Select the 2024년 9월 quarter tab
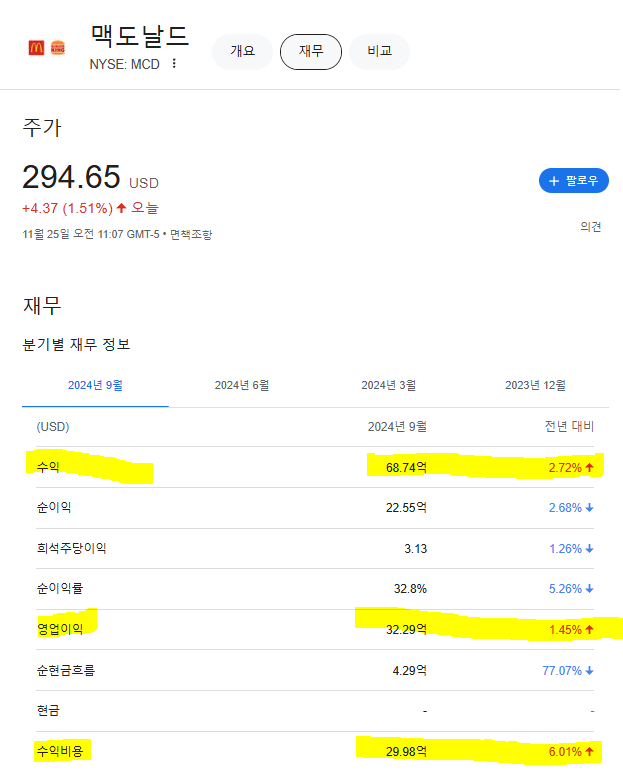The image size is (623, 772). [95, 386]
